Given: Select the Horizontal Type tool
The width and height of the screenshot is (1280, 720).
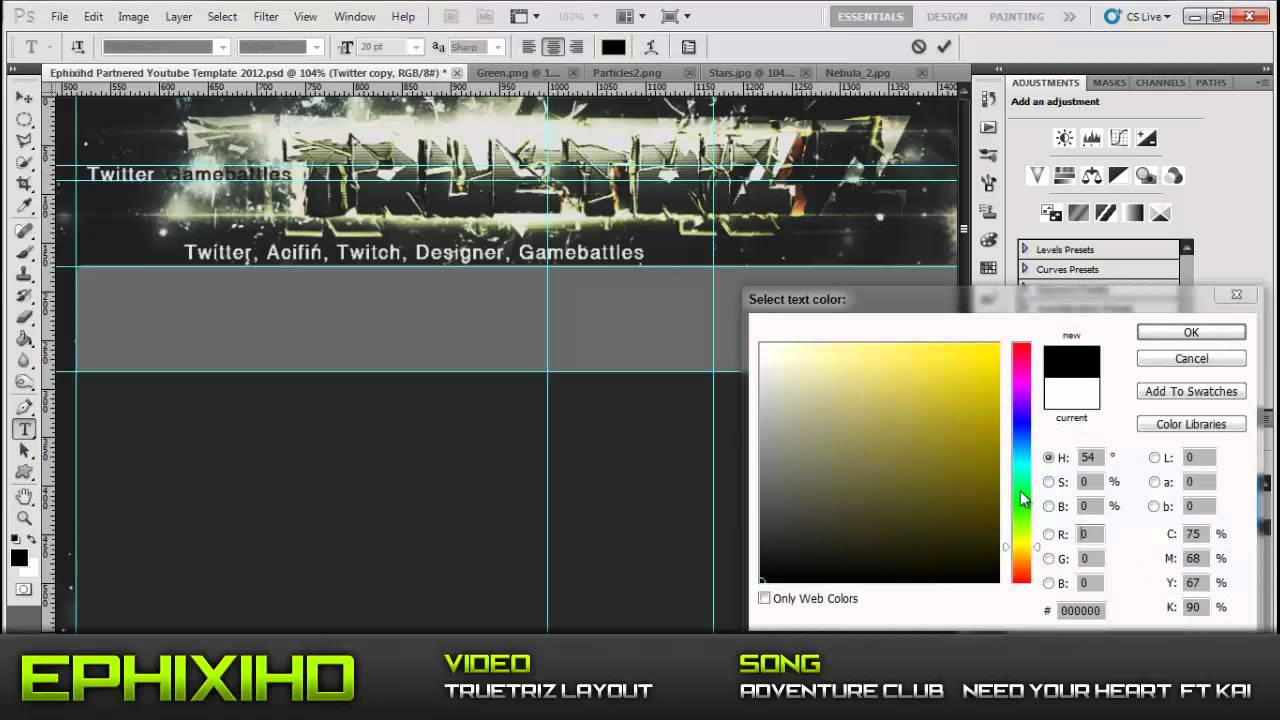Looking at the screenshot, I should click(x=24, y=429).
